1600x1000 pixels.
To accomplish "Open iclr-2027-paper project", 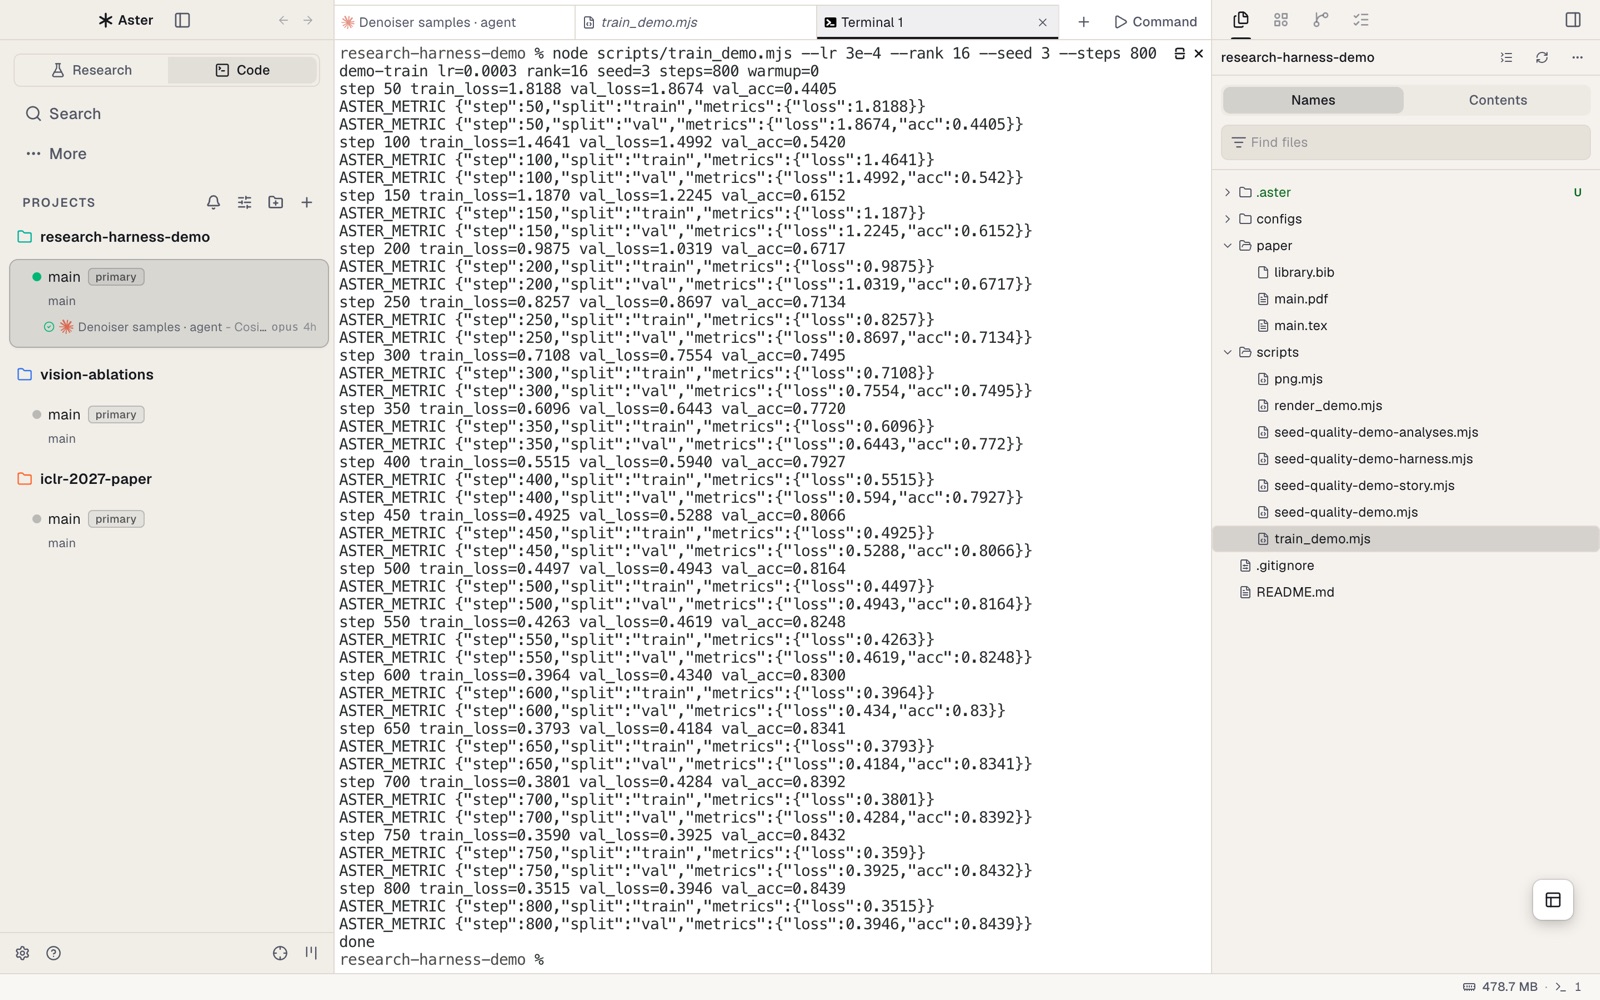I will [96, 479].
